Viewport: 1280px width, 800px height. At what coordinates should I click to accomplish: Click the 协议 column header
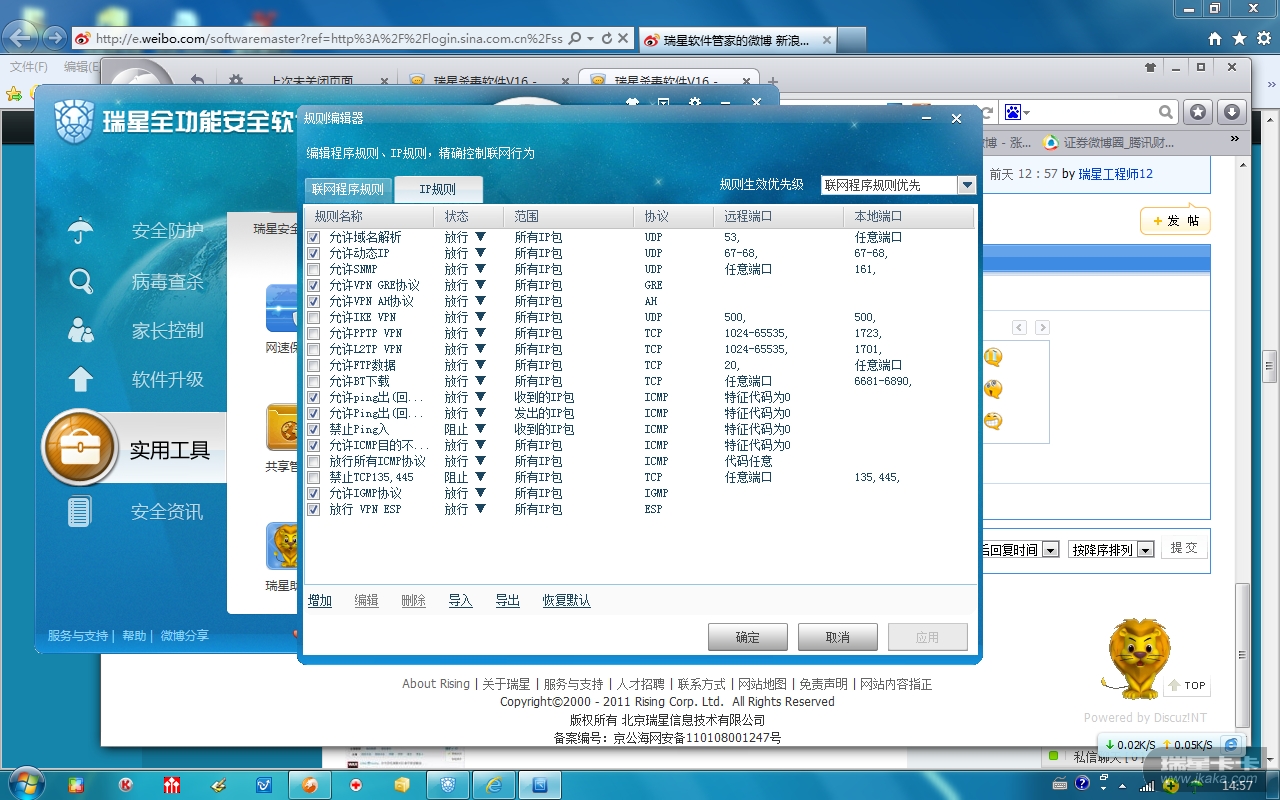click(x=674, y=217)
